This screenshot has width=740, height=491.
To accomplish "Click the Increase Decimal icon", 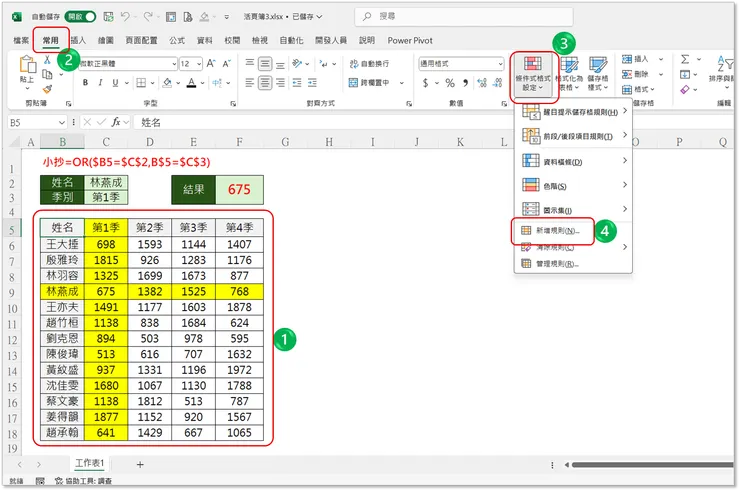I will (482, 83).
